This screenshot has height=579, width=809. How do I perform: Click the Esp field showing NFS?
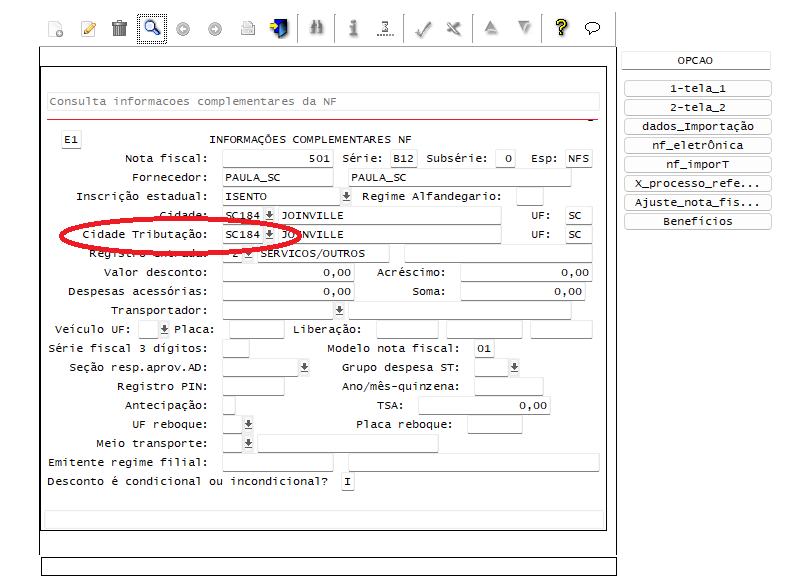pos(578,158)
